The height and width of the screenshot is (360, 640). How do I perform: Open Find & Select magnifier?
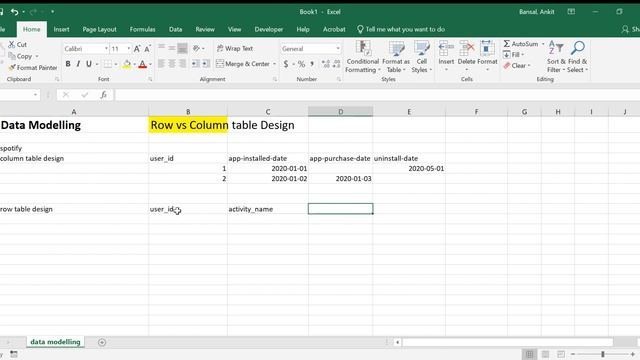pos(578,57)
